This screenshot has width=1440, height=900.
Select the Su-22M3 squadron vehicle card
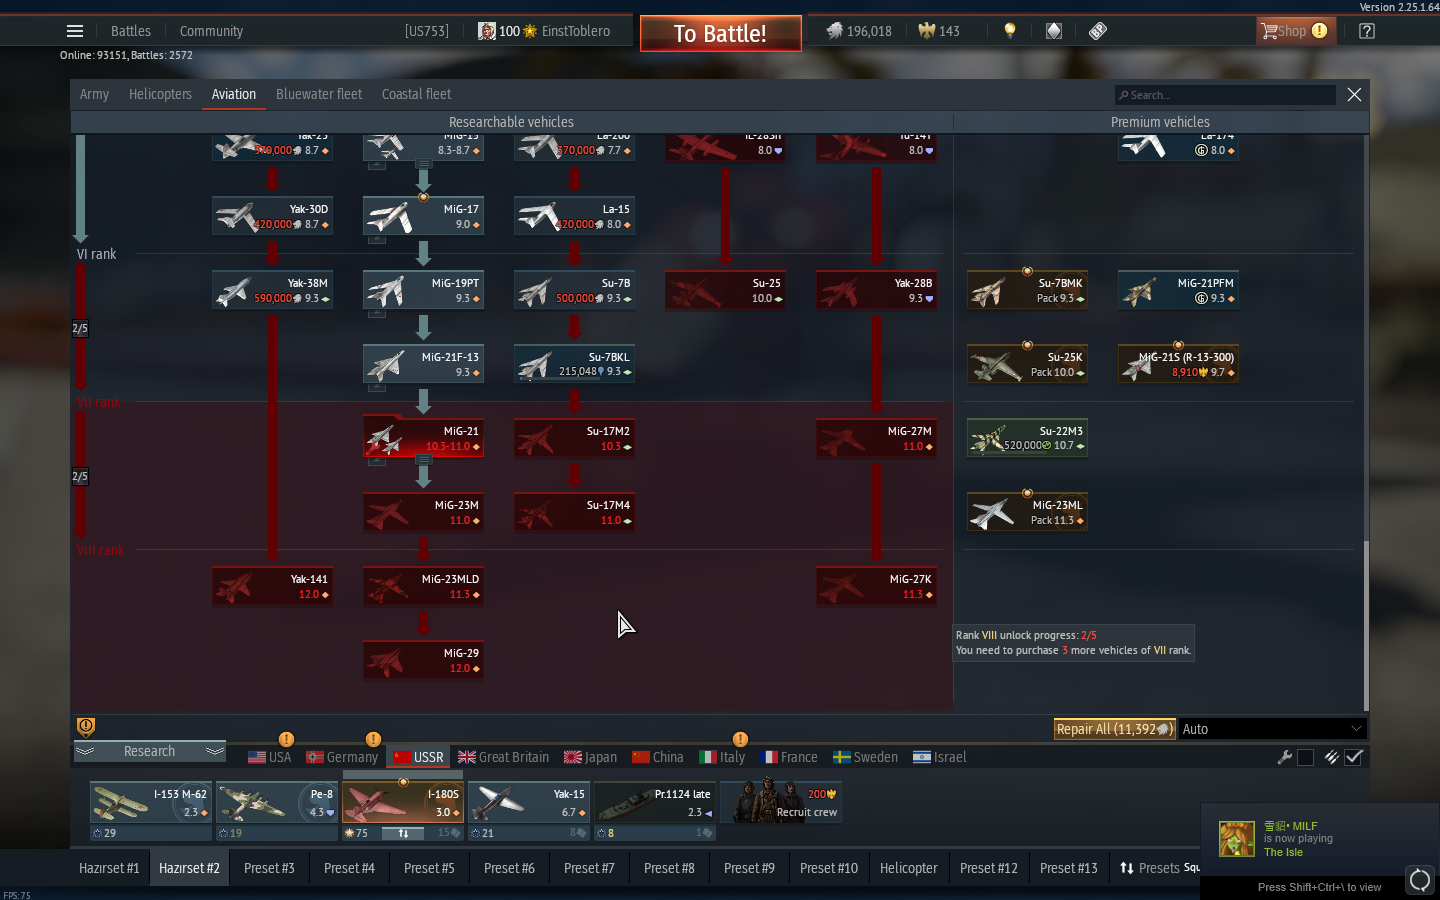point(1027,438)
